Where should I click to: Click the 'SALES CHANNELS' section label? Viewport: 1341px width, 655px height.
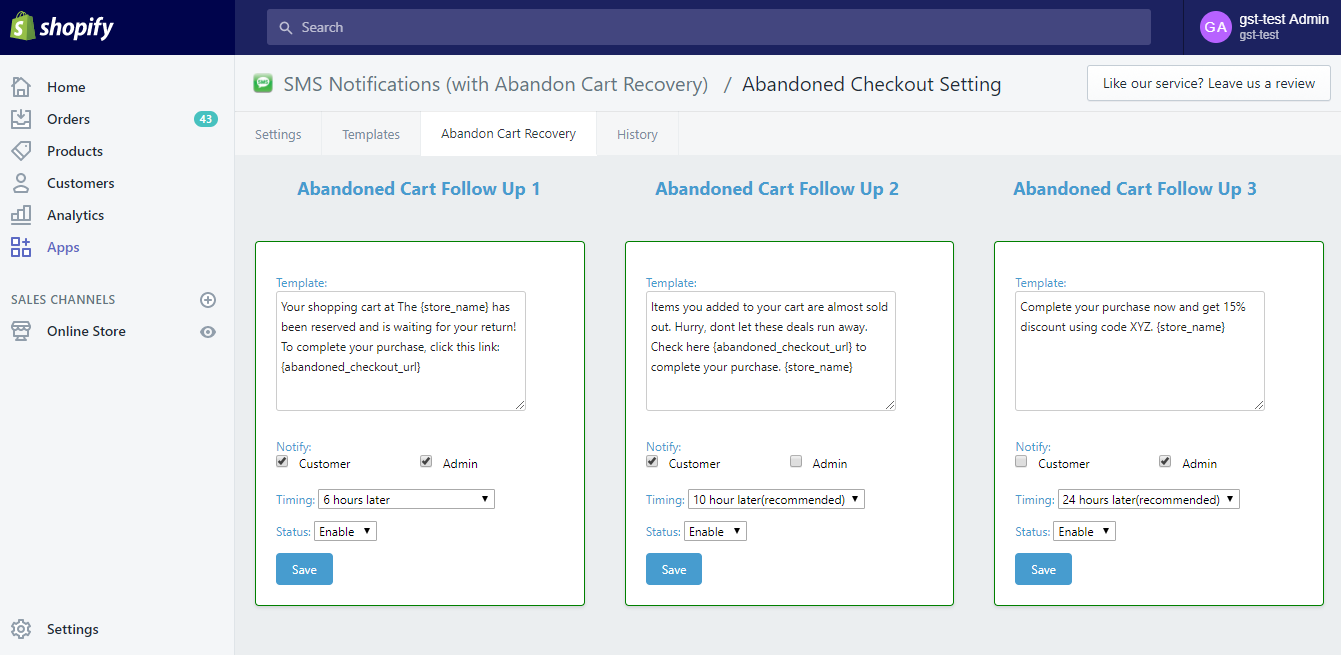pos(63,300)
